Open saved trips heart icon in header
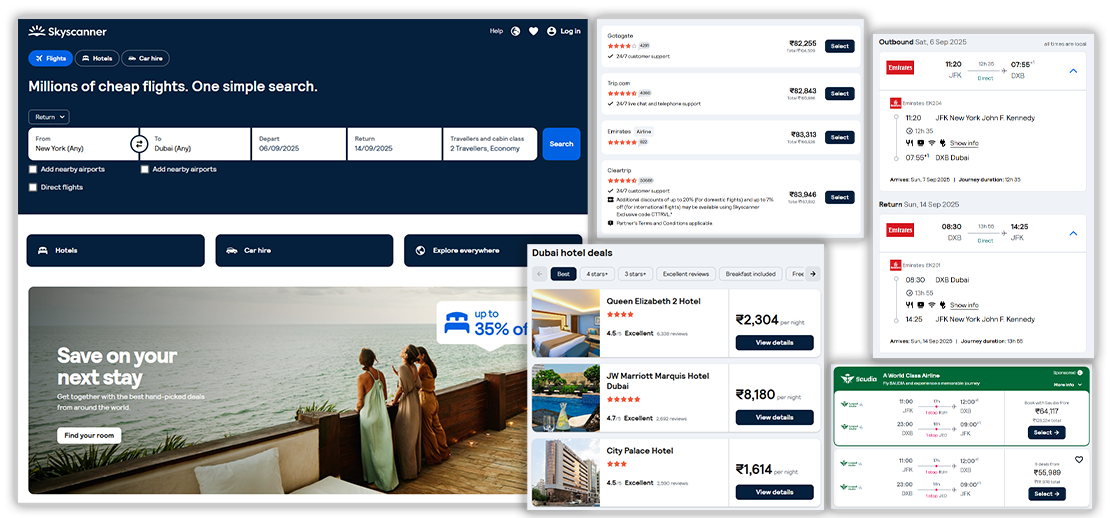The image size is (1110, 518). pyautogui.click(x=534, y=31)
